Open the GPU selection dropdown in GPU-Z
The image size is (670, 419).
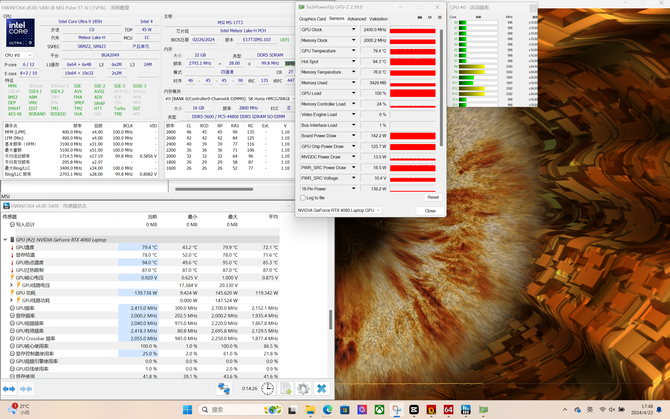pos(339,210)
